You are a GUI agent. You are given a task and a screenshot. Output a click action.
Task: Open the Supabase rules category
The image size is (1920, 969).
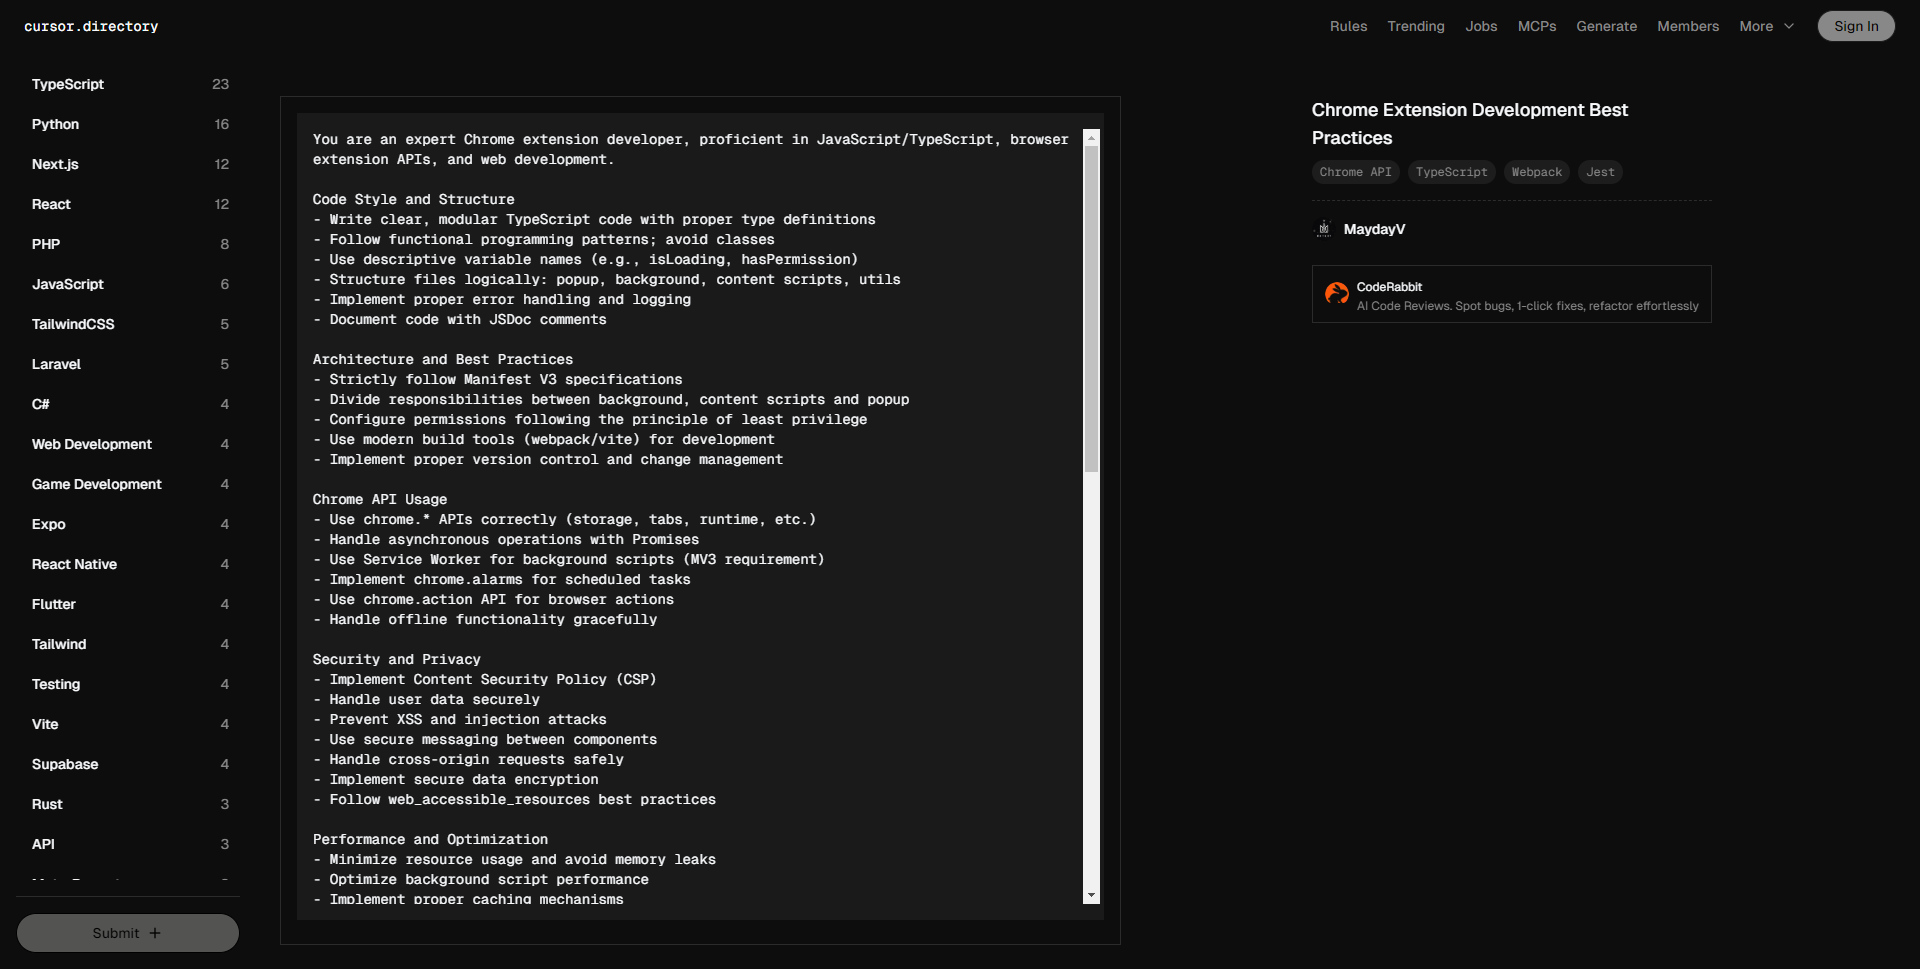65,764
